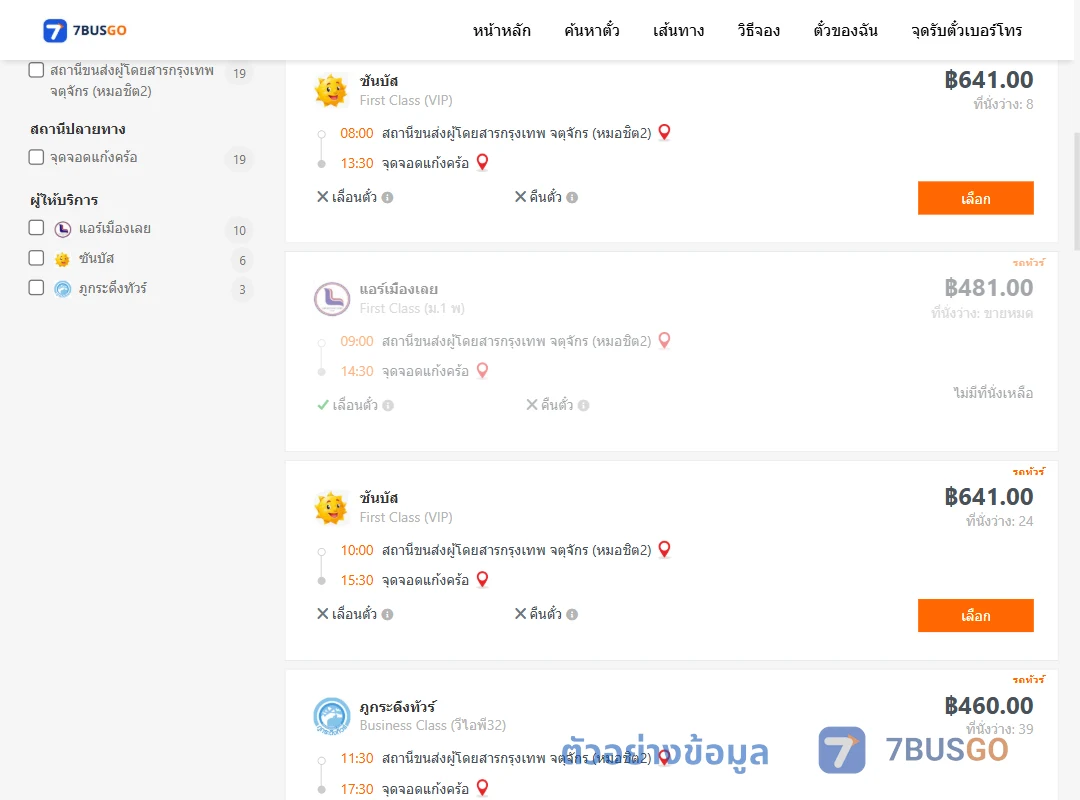Open the เส้นทาง menu item
Image resolution: width=1080 pixels, height=800 pixels.
(x=678, y=30)
